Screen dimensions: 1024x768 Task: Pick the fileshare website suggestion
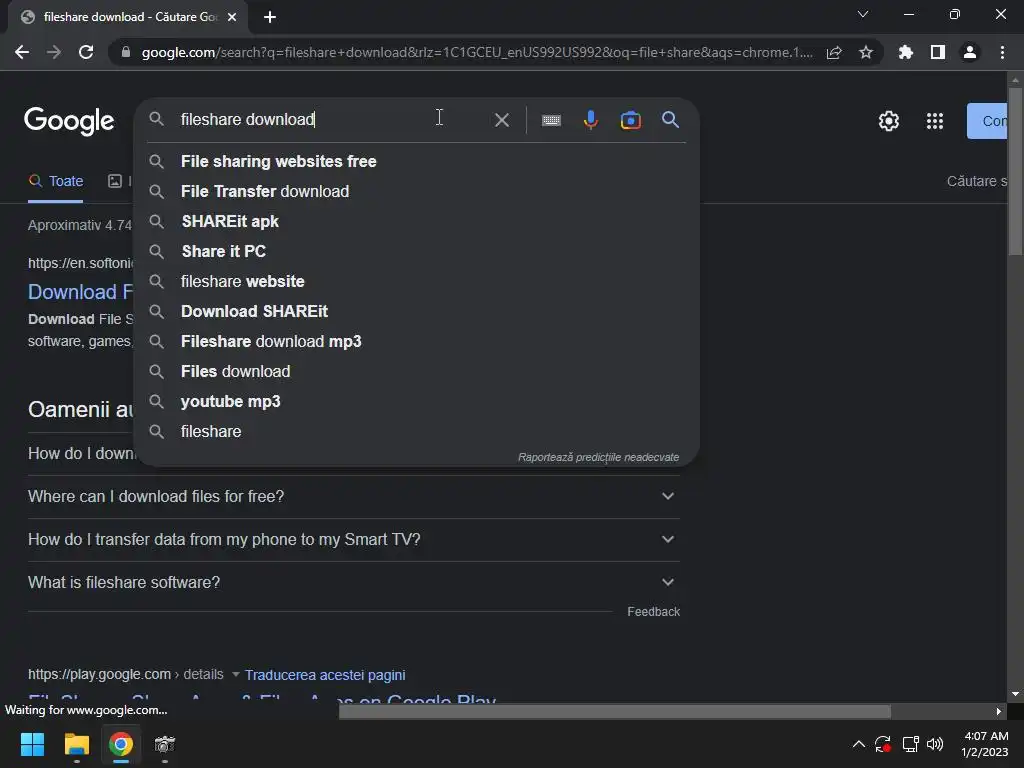(416, 281)
